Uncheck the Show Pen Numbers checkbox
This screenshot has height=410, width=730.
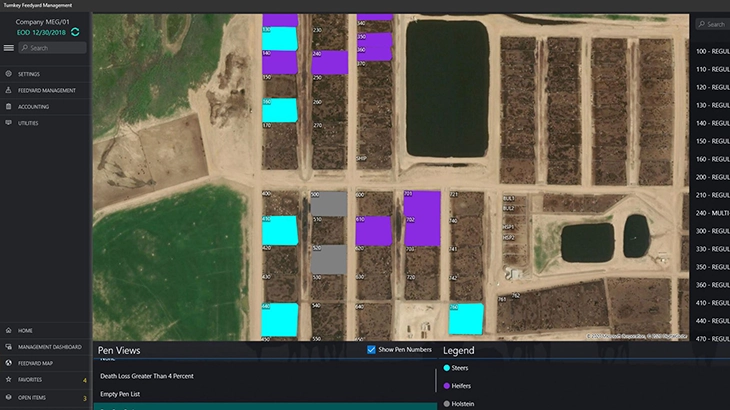(x=372, y=350)
